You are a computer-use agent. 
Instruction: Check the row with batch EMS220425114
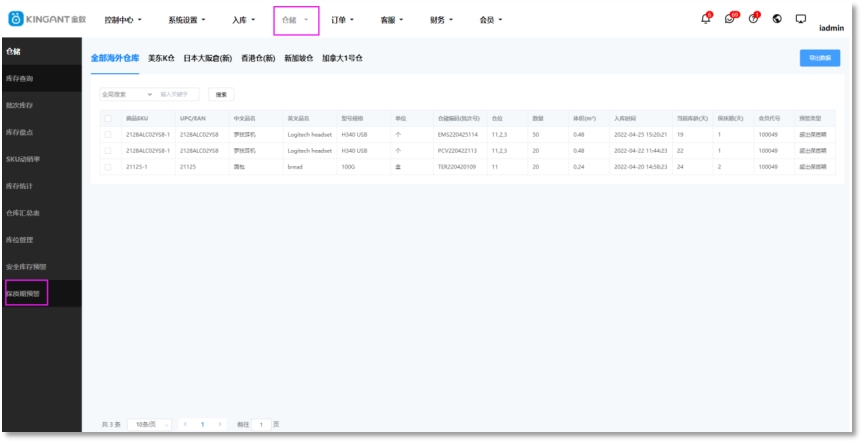(108, 134)
